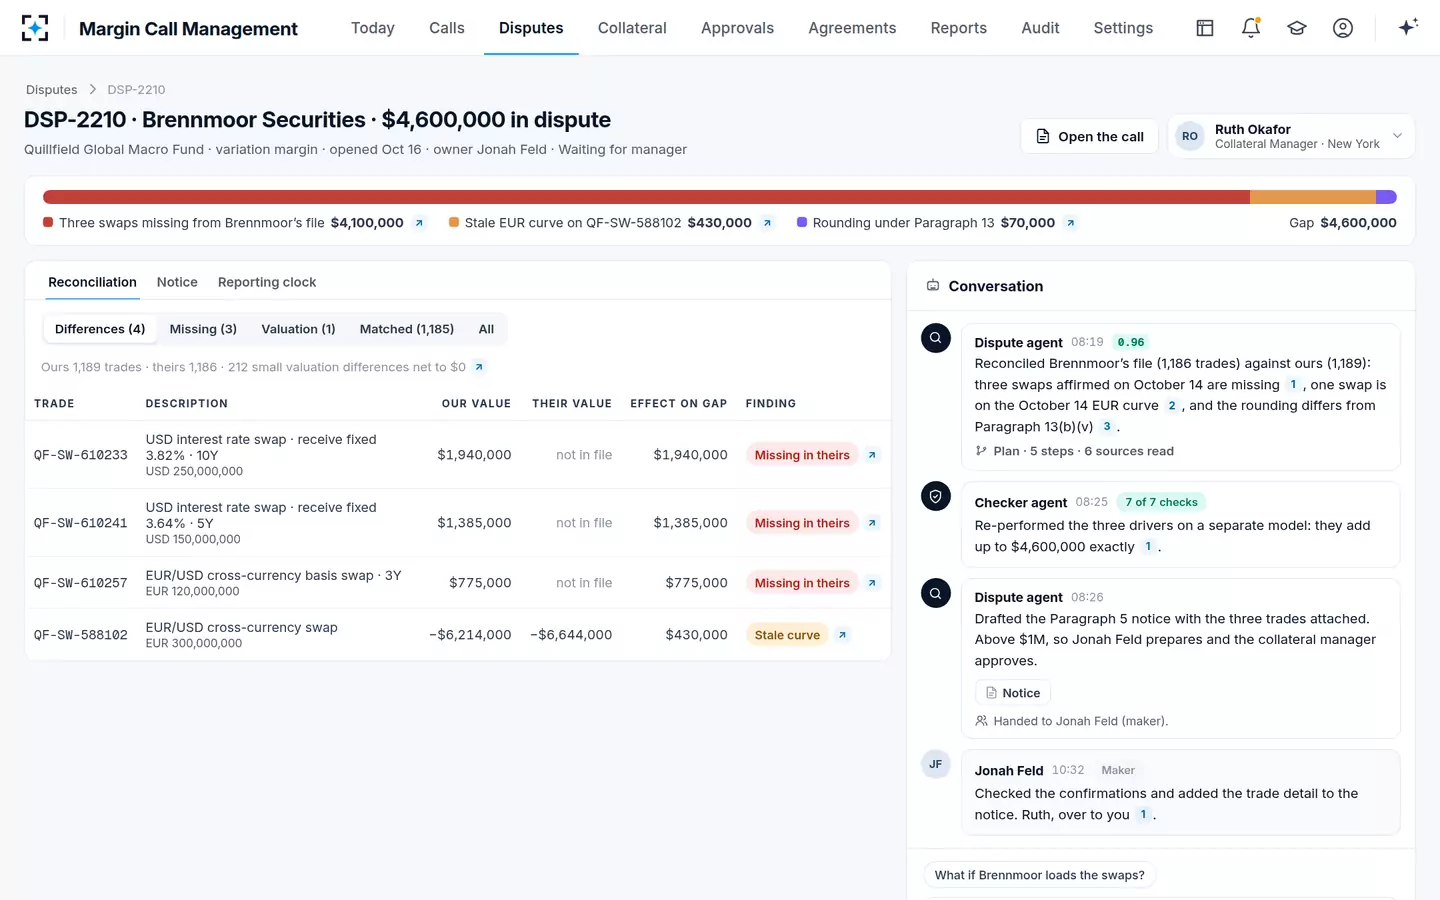Viewport: 1440px width, 900px height.
Task: Go to the Approvals section
Action: (737, 28)
